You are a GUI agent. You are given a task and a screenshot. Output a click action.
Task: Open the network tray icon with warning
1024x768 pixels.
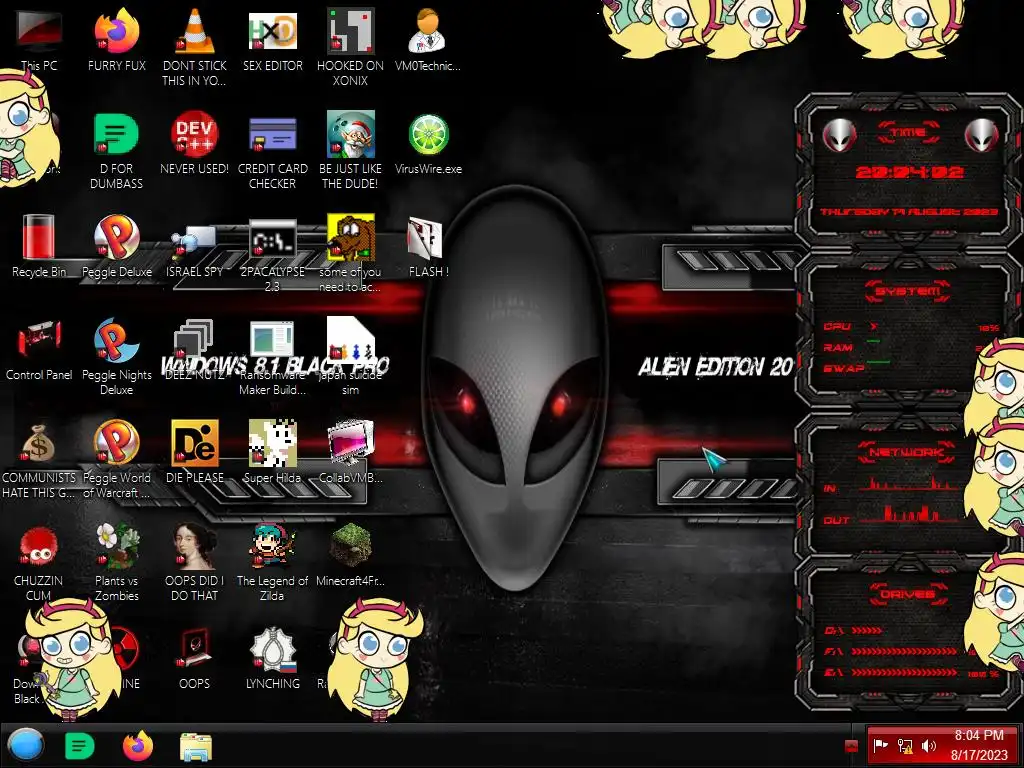905,745
